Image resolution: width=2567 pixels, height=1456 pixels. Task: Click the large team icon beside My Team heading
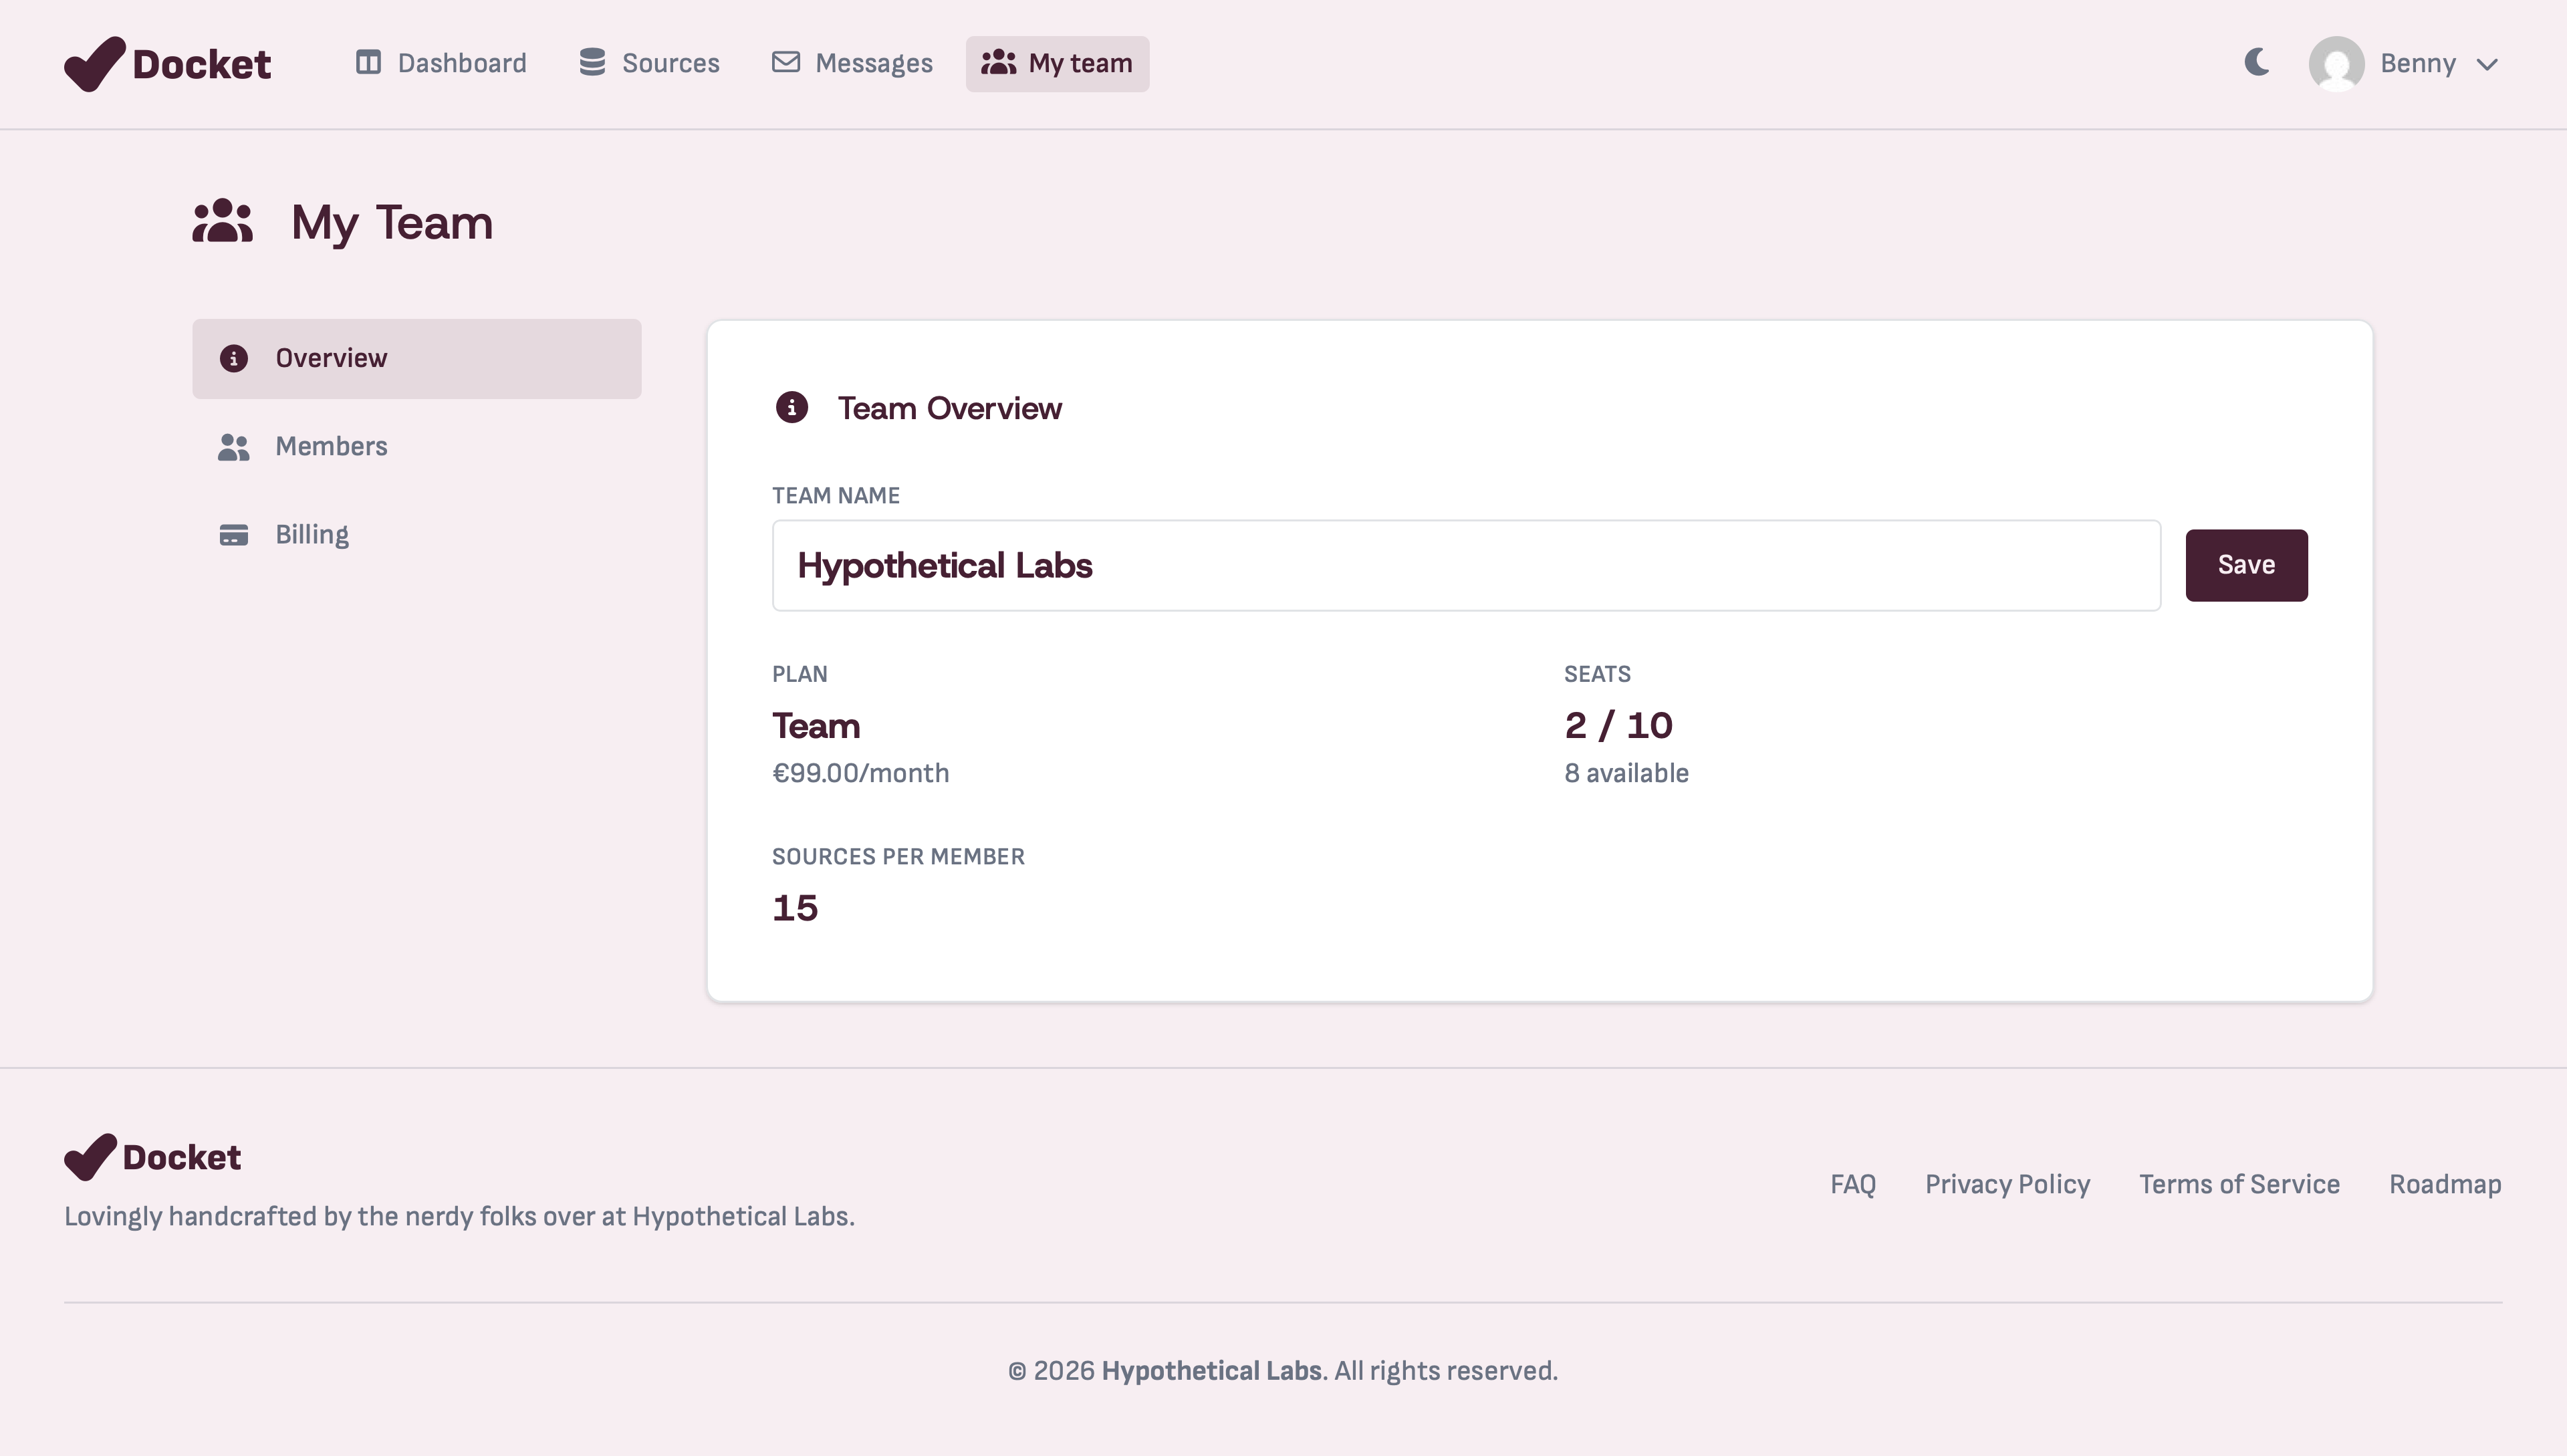tap(223, 221)
